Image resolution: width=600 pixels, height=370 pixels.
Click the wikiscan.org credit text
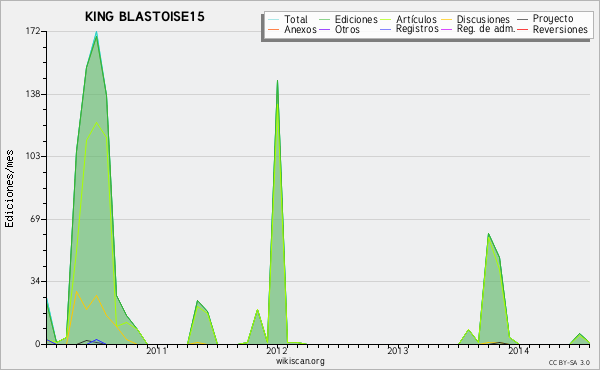(300, 361)
